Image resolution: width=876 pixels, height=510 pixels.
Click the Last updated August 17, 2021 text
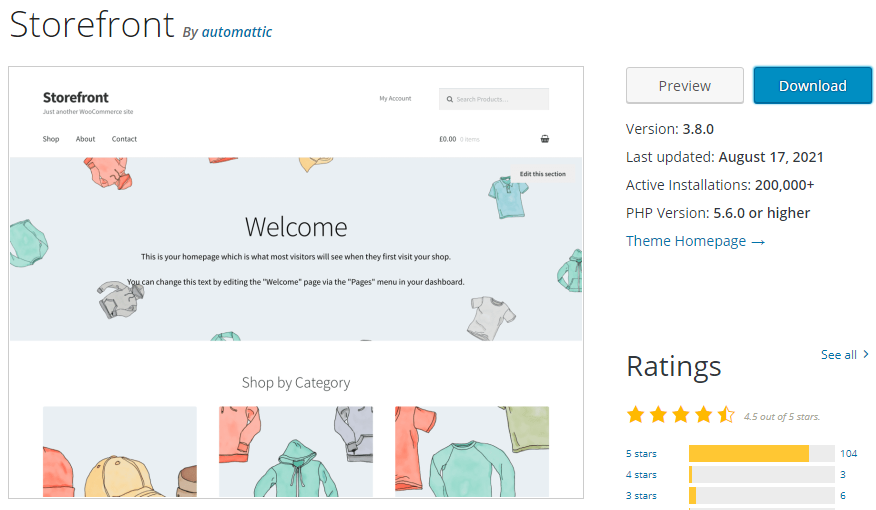click(x=725, y=157)
